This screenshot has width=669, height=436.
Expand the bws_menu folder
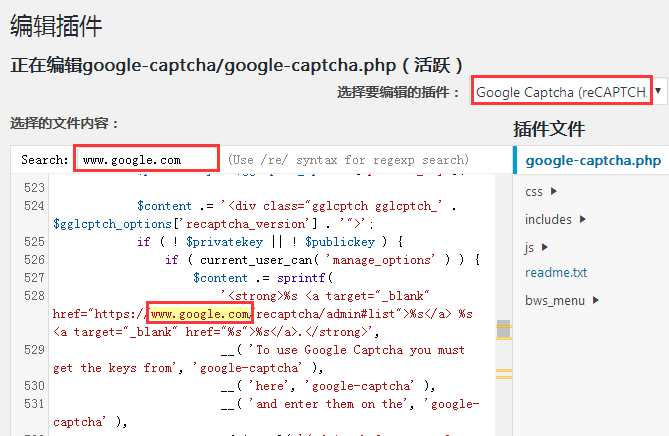596,300
